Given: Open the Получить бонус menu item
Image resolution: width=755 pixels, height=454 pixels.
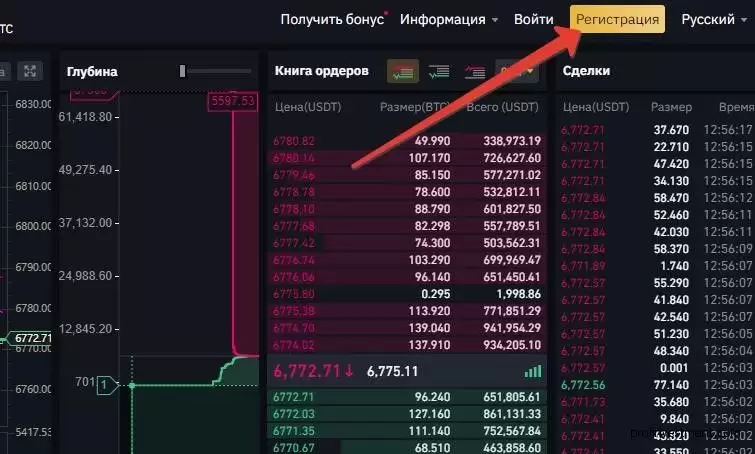Looking at the screenshot, I should 332,19.
